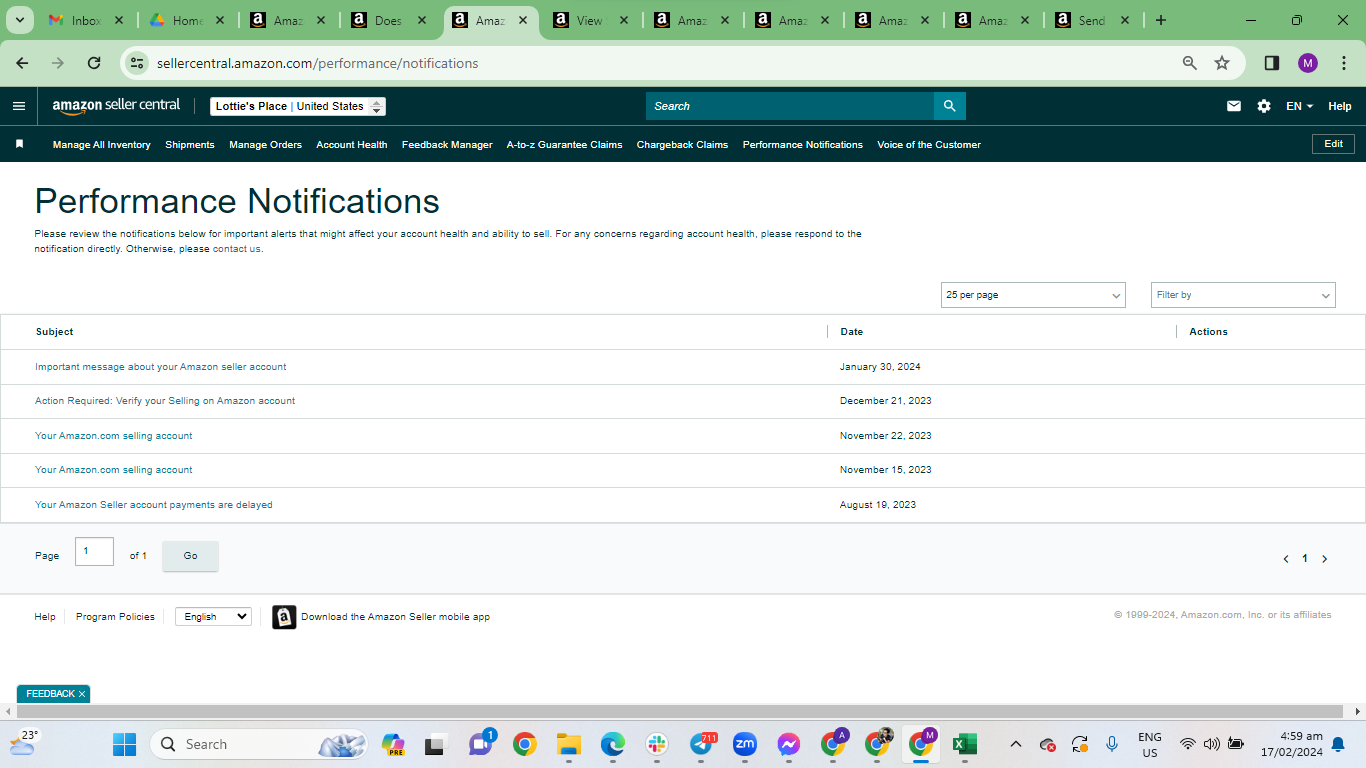Click the Seller Central search field

pyautogui.click(x=790, y=106)
